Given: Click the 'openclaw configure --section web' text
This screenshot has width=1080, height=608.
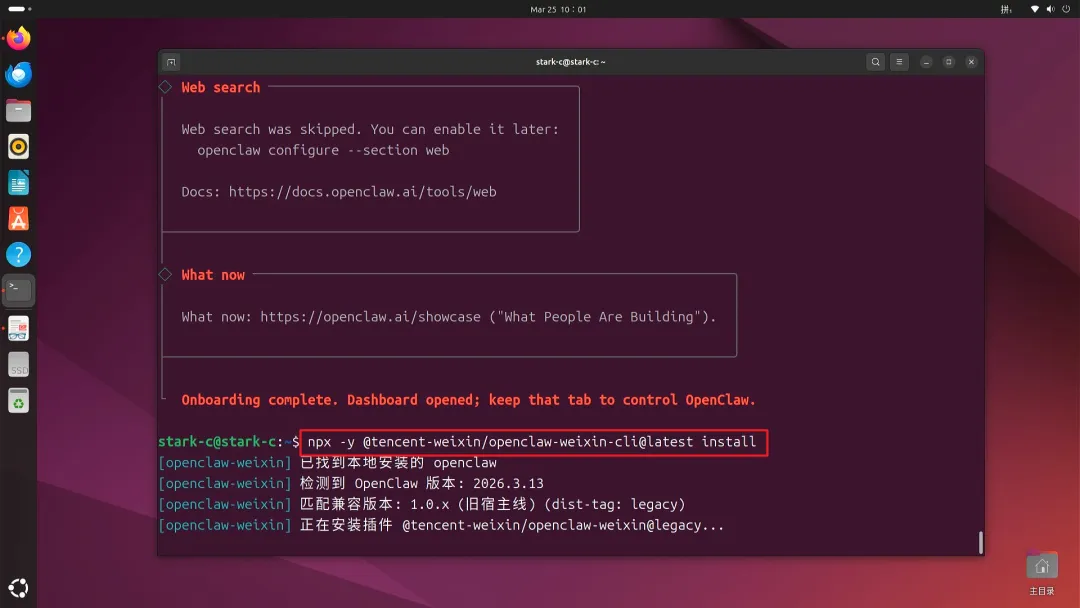Looking at the screenshot, I should pyautogui.click(x=323, y=150).
